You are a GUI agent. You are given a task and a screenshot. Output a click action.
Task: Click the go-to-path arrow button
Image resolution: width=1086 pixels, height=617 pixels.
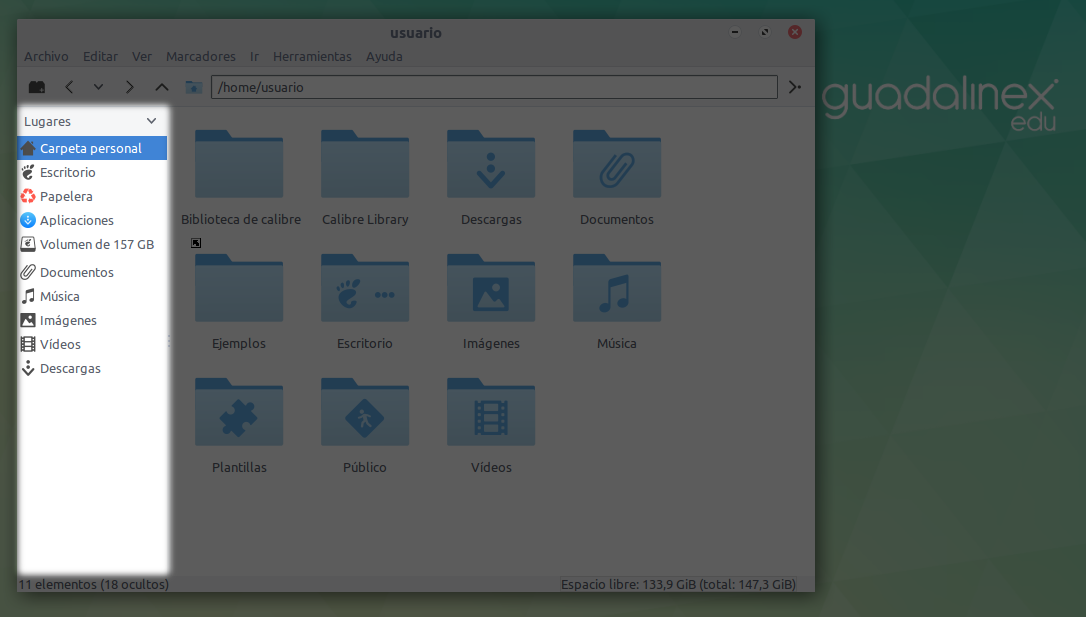795,87
